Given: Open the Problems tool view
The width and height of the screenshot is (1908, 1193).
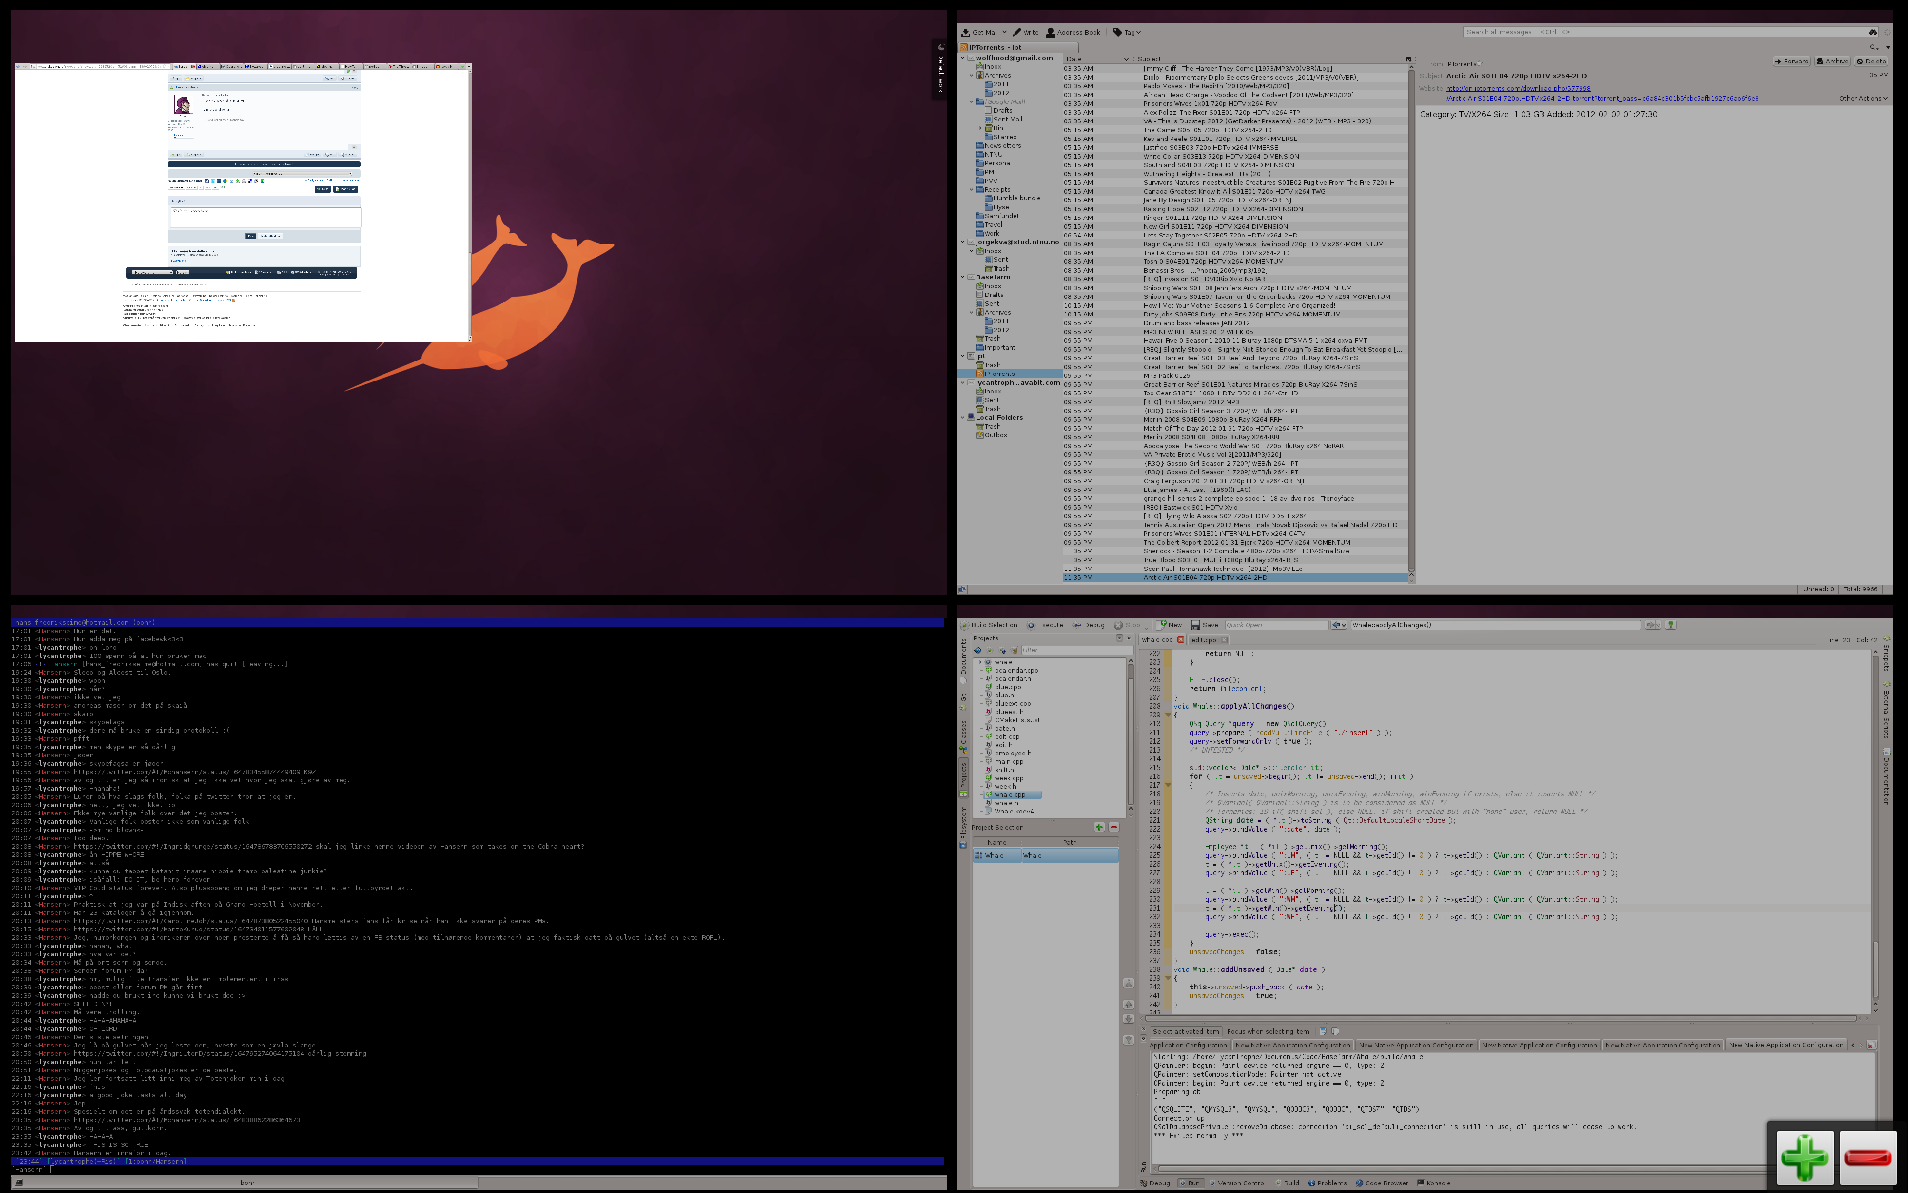Looking at the screenshot, I should (x=1327, y=1183).
